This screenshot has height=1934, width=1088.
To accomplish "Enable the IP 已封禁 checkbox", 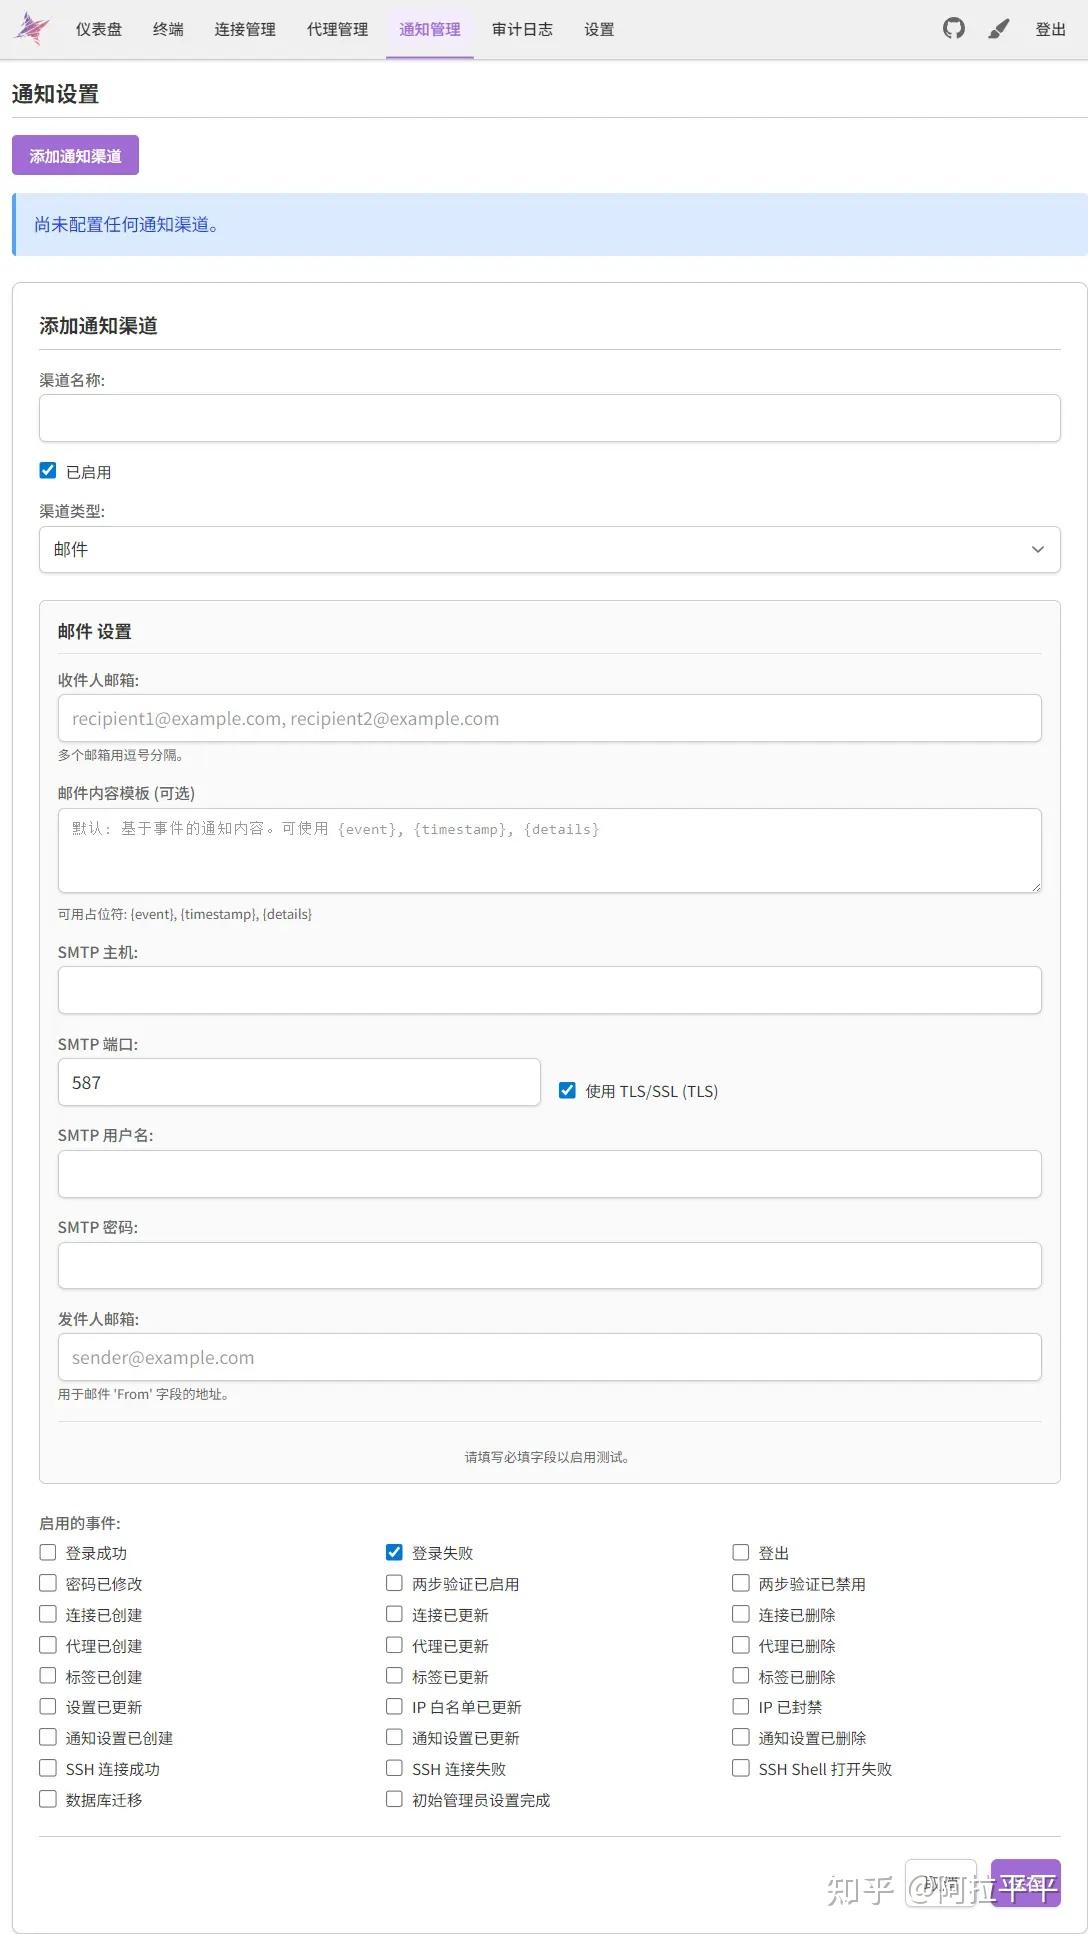I will pos(741,1706).
